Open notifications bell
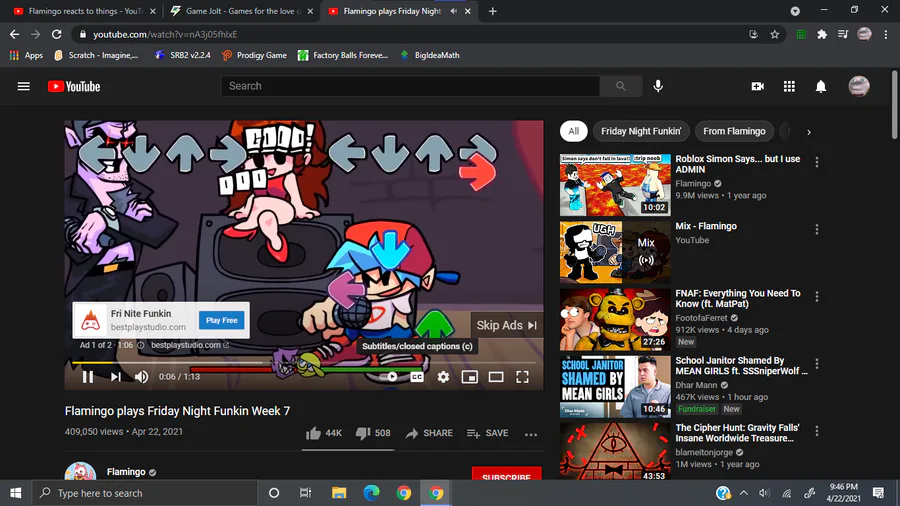The height and width of the screenshot is (506, 900). tap(821, 86)
